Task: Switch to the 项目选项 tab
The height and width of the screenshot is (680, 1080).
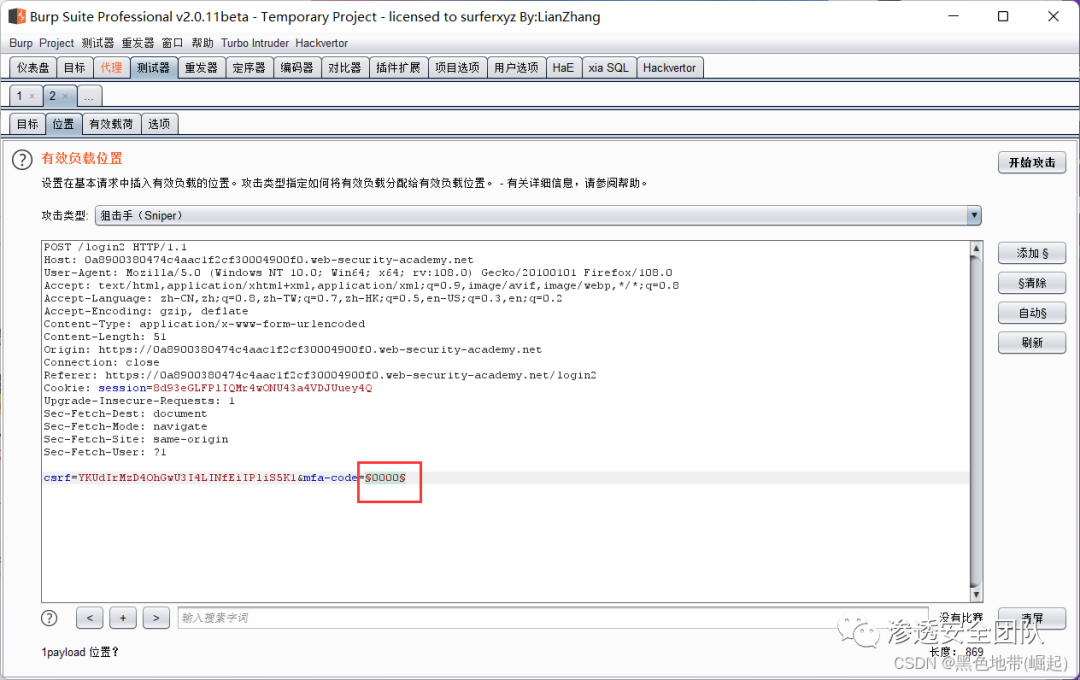Action: 457,68
